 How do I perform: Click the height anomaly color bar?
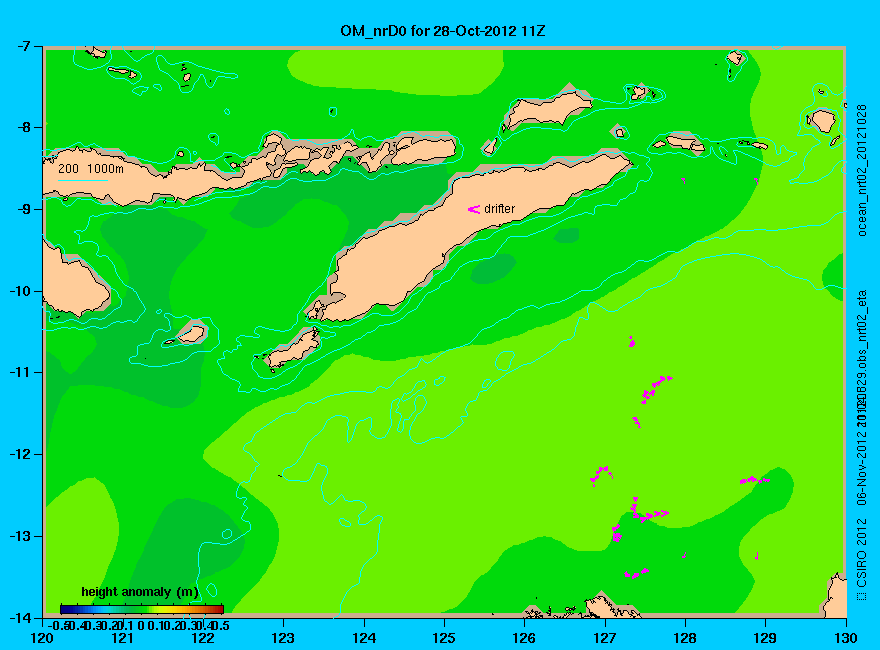coord(142,609)
